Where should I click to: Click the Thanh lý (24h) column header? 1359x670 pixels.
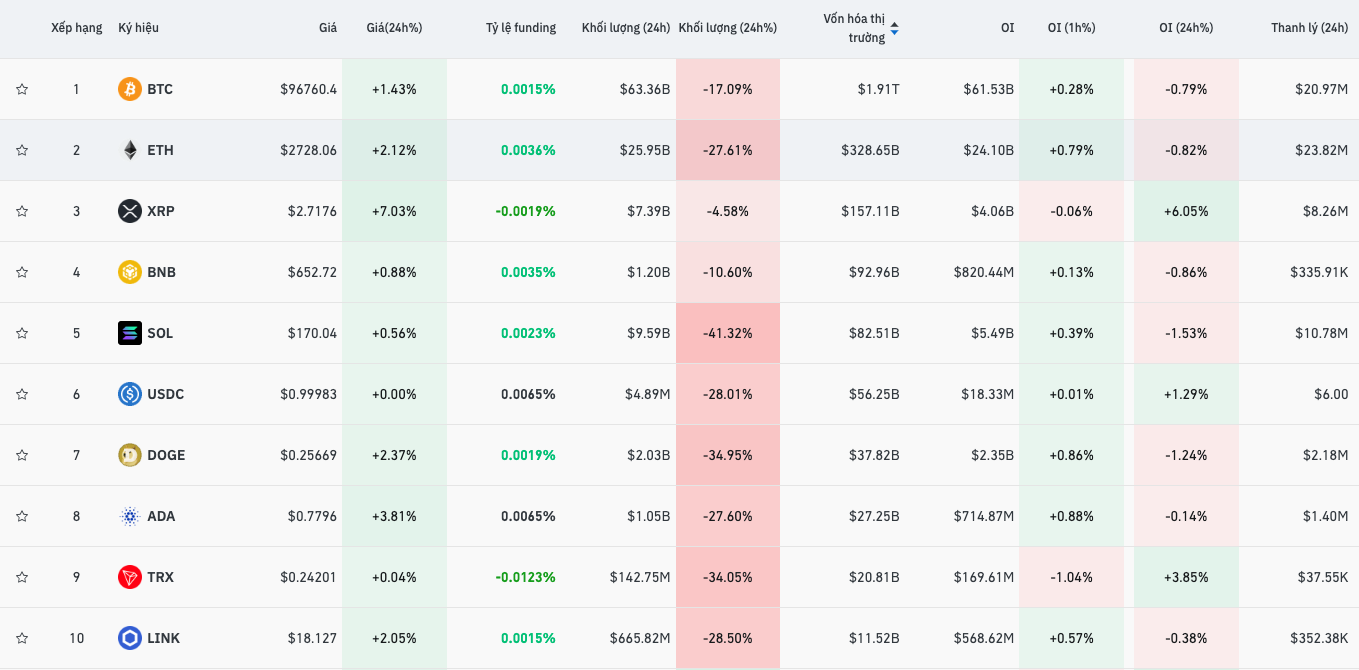point(1309,28)
